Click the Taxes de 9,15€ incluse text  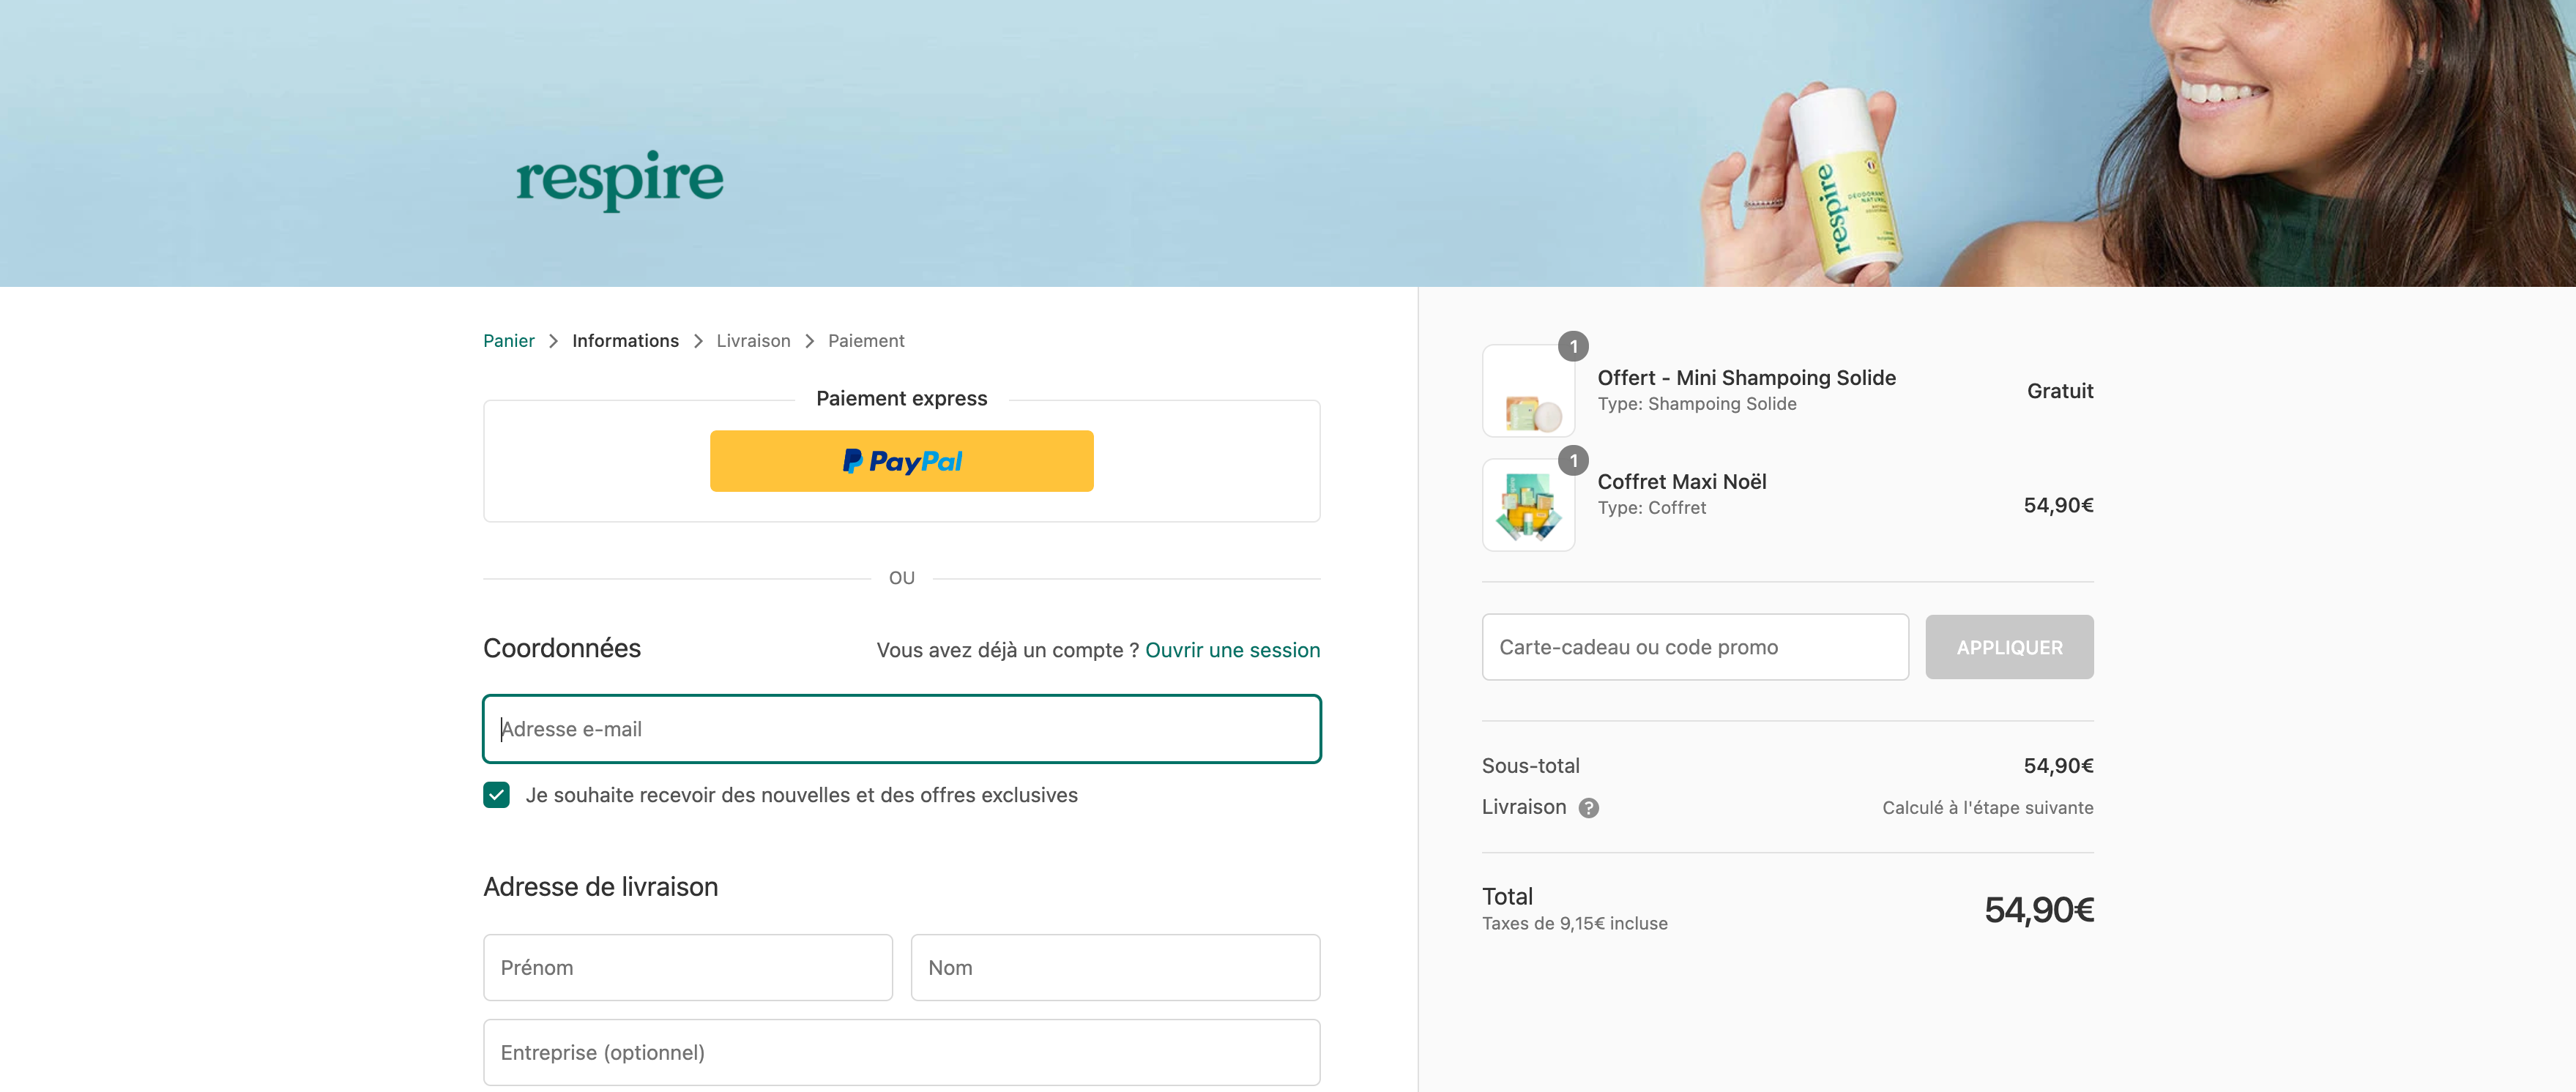click(x=1574, y=924)
